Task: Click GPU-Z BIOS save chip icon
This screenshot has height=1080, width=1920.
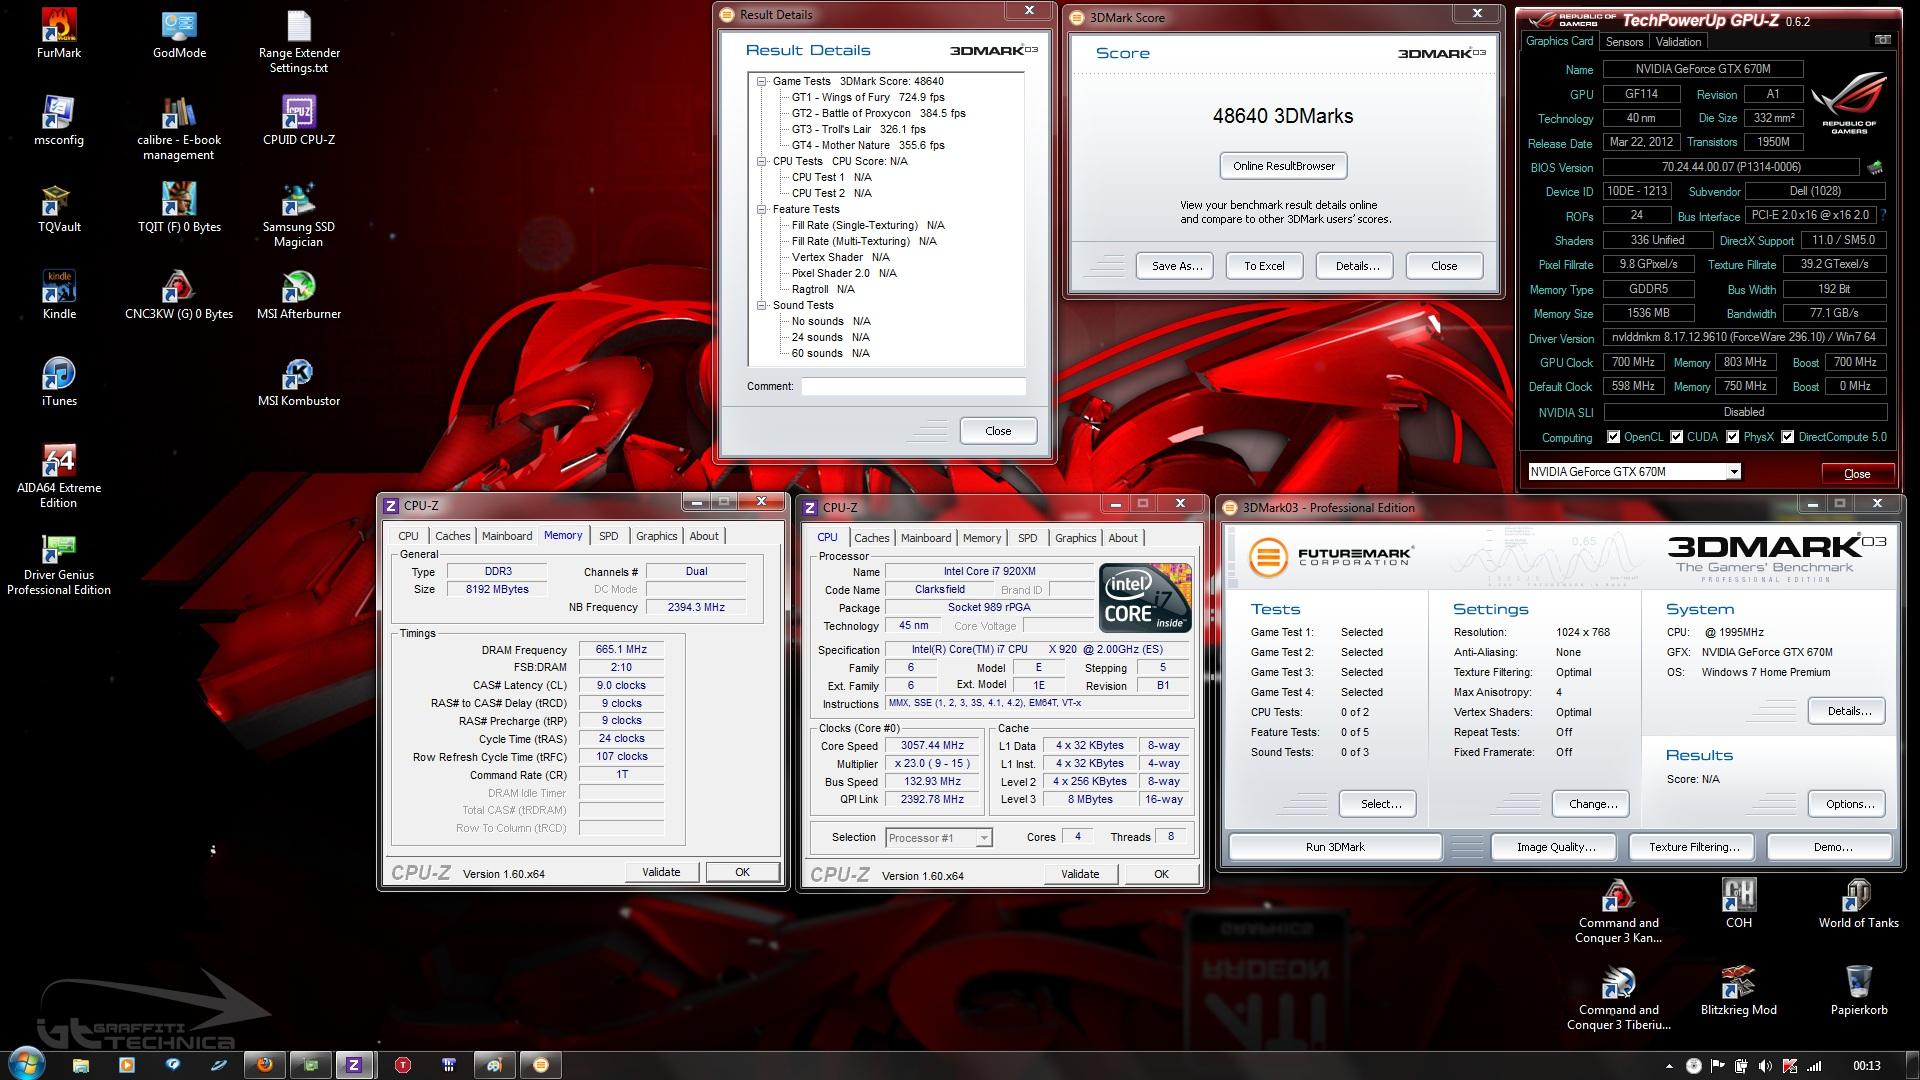Action: (x=1875, y=167)
